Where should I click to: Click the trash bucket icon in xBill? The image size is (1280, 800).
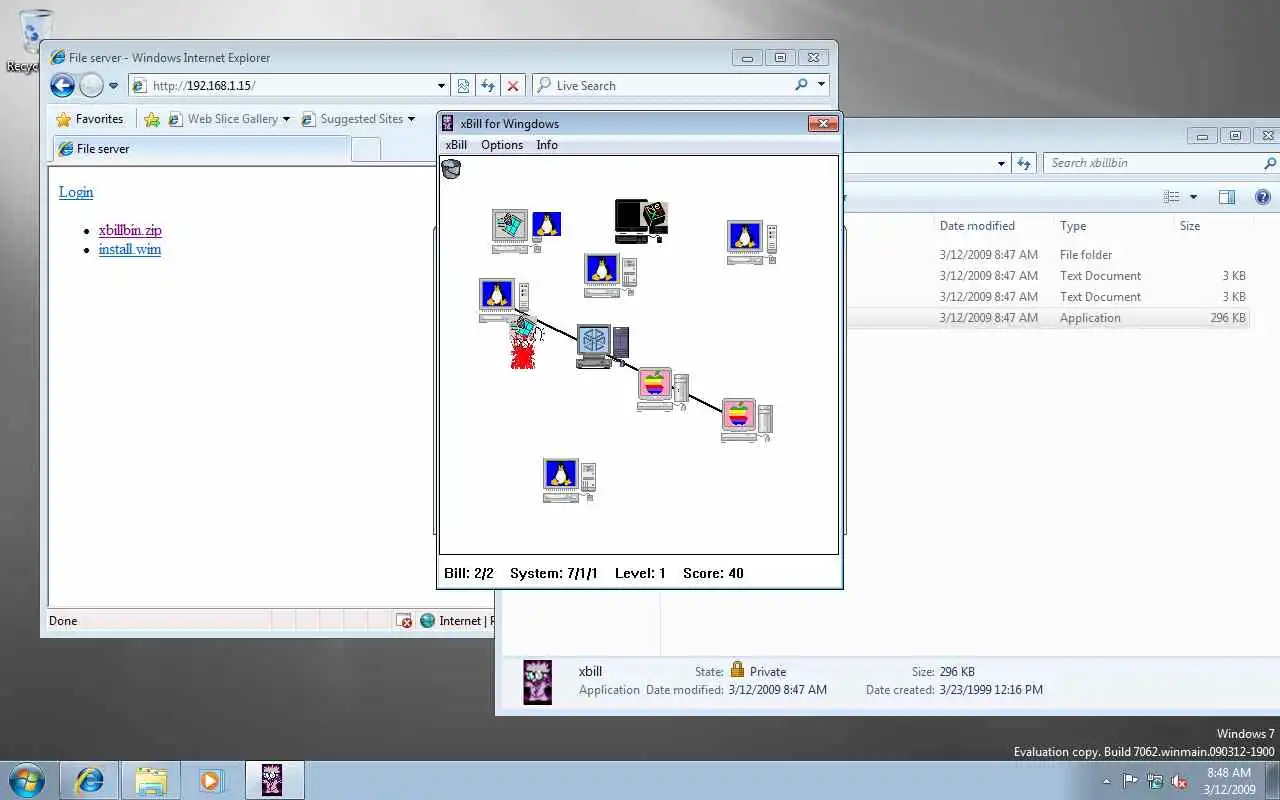pyautogui.click(x=451, y=169)
